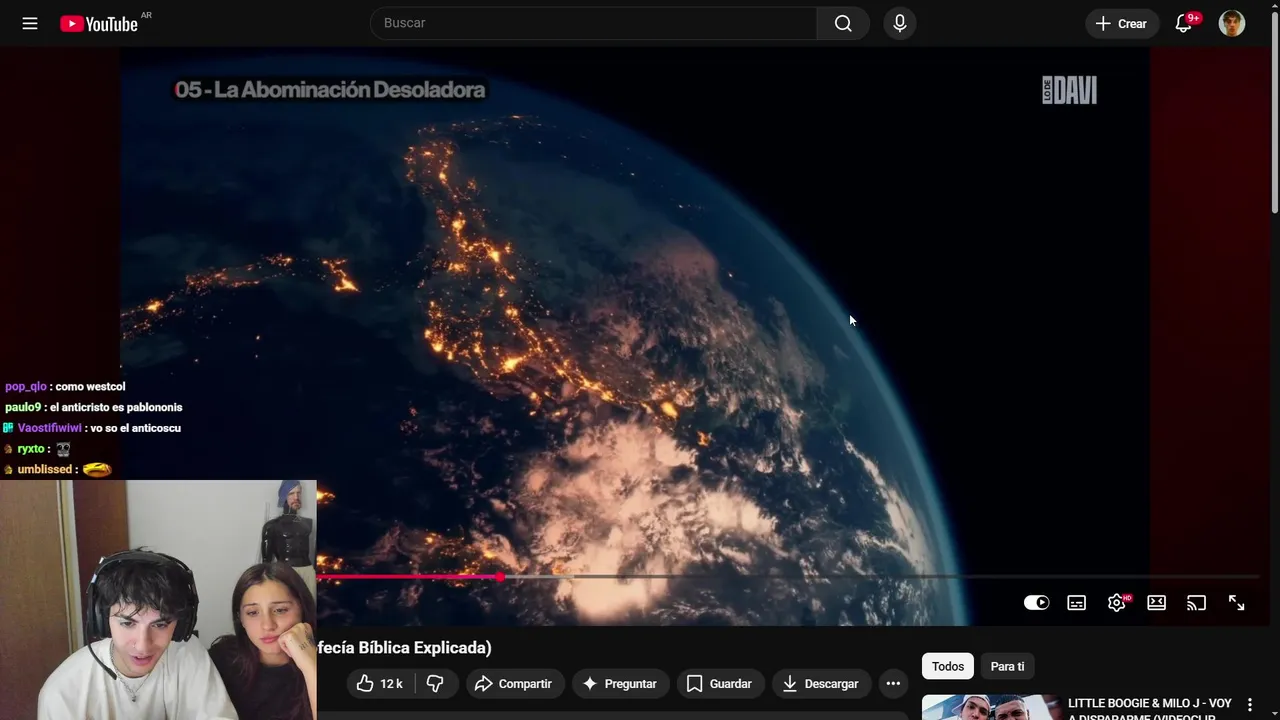The width and height of the screenshot is (1280, 720).
Task: Download video with Descargar button
Action: click(820, 684)
